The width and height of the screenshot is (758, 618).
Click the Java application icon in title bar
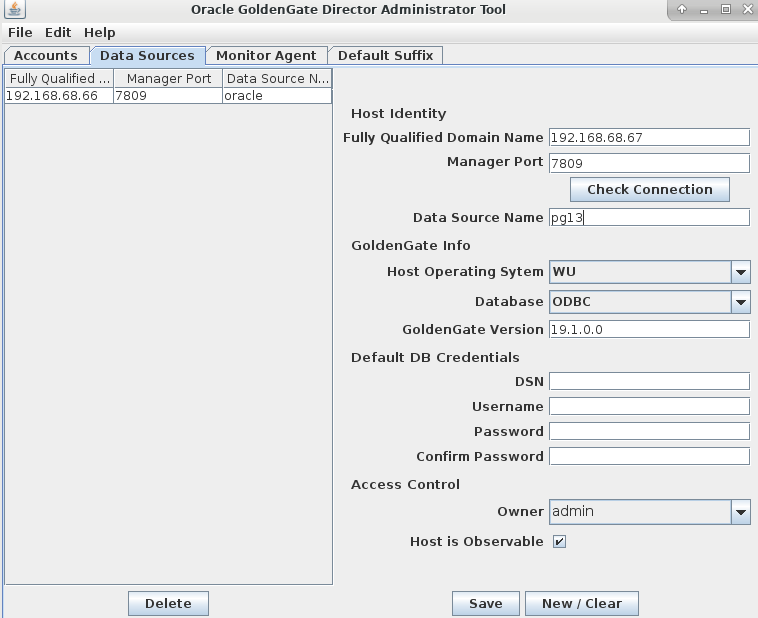(15, 9)
